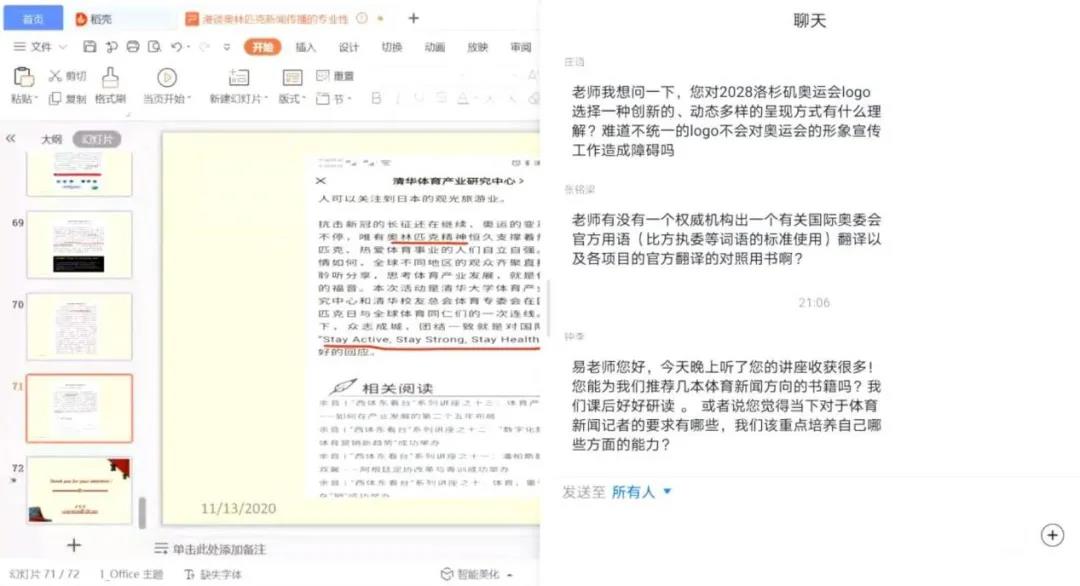
Task: Click the Missing Fonts 缺失字体 status item
Action: click(x=213, y=574)
